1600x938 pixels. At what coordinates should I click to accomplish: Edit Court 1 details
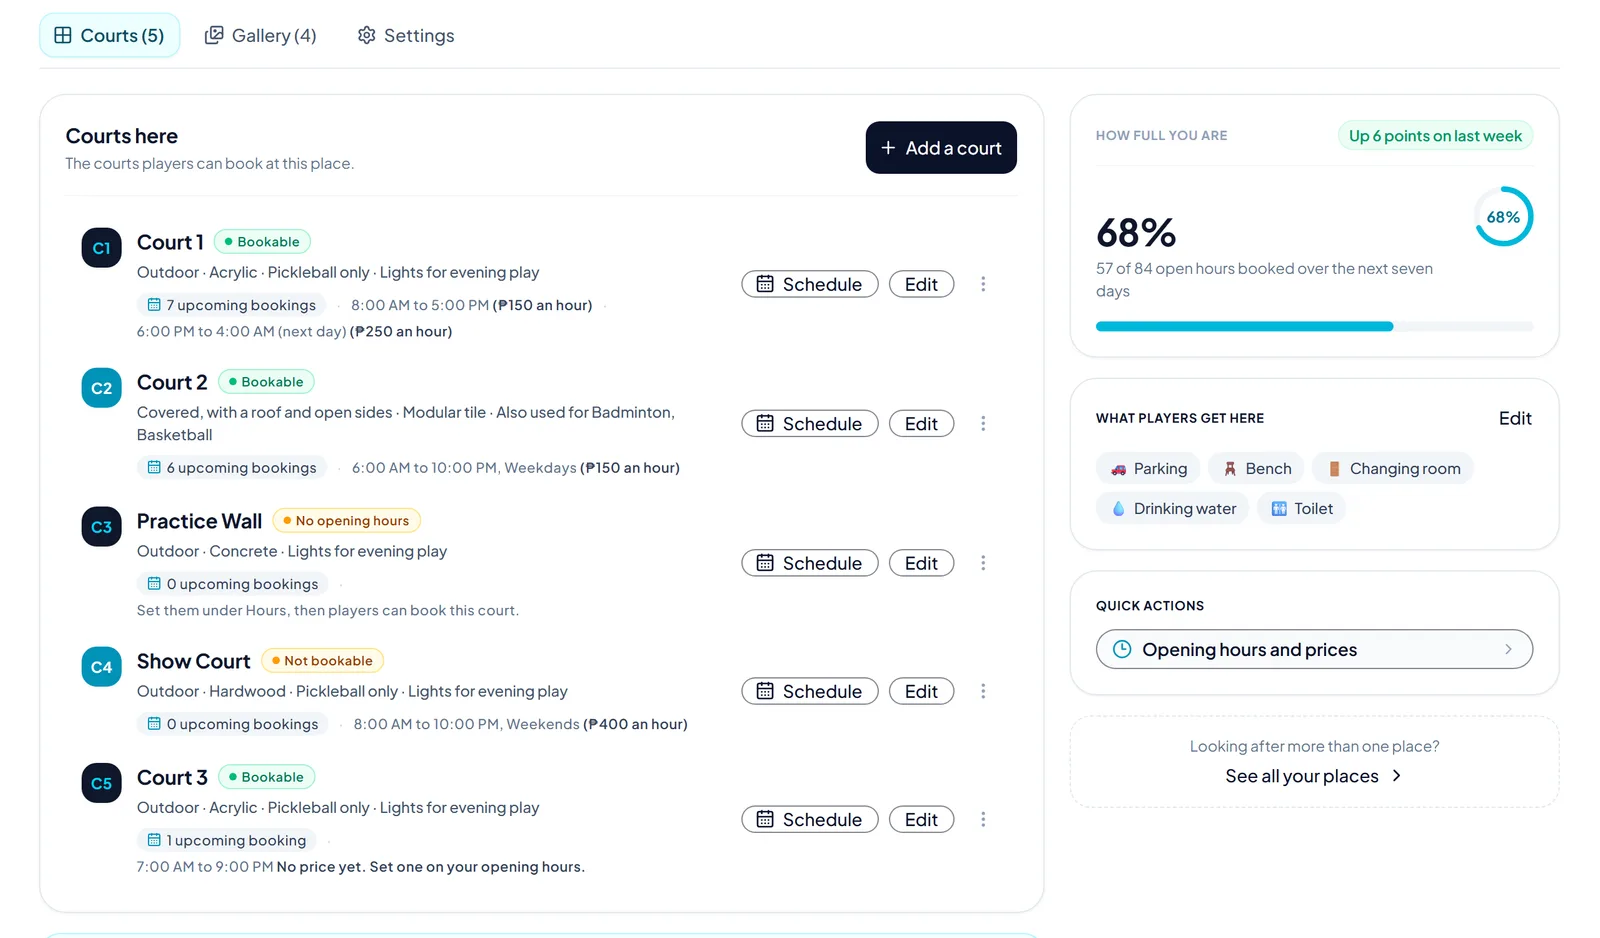click(x=921, y=284)
